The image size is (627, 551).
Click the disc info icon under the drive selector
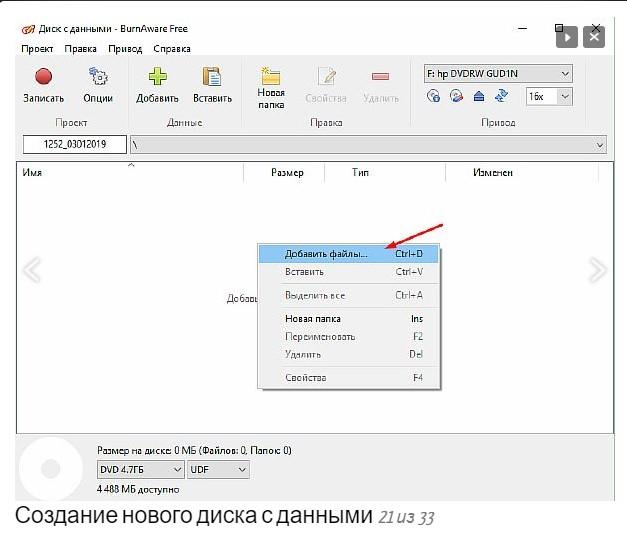[434, 96]
